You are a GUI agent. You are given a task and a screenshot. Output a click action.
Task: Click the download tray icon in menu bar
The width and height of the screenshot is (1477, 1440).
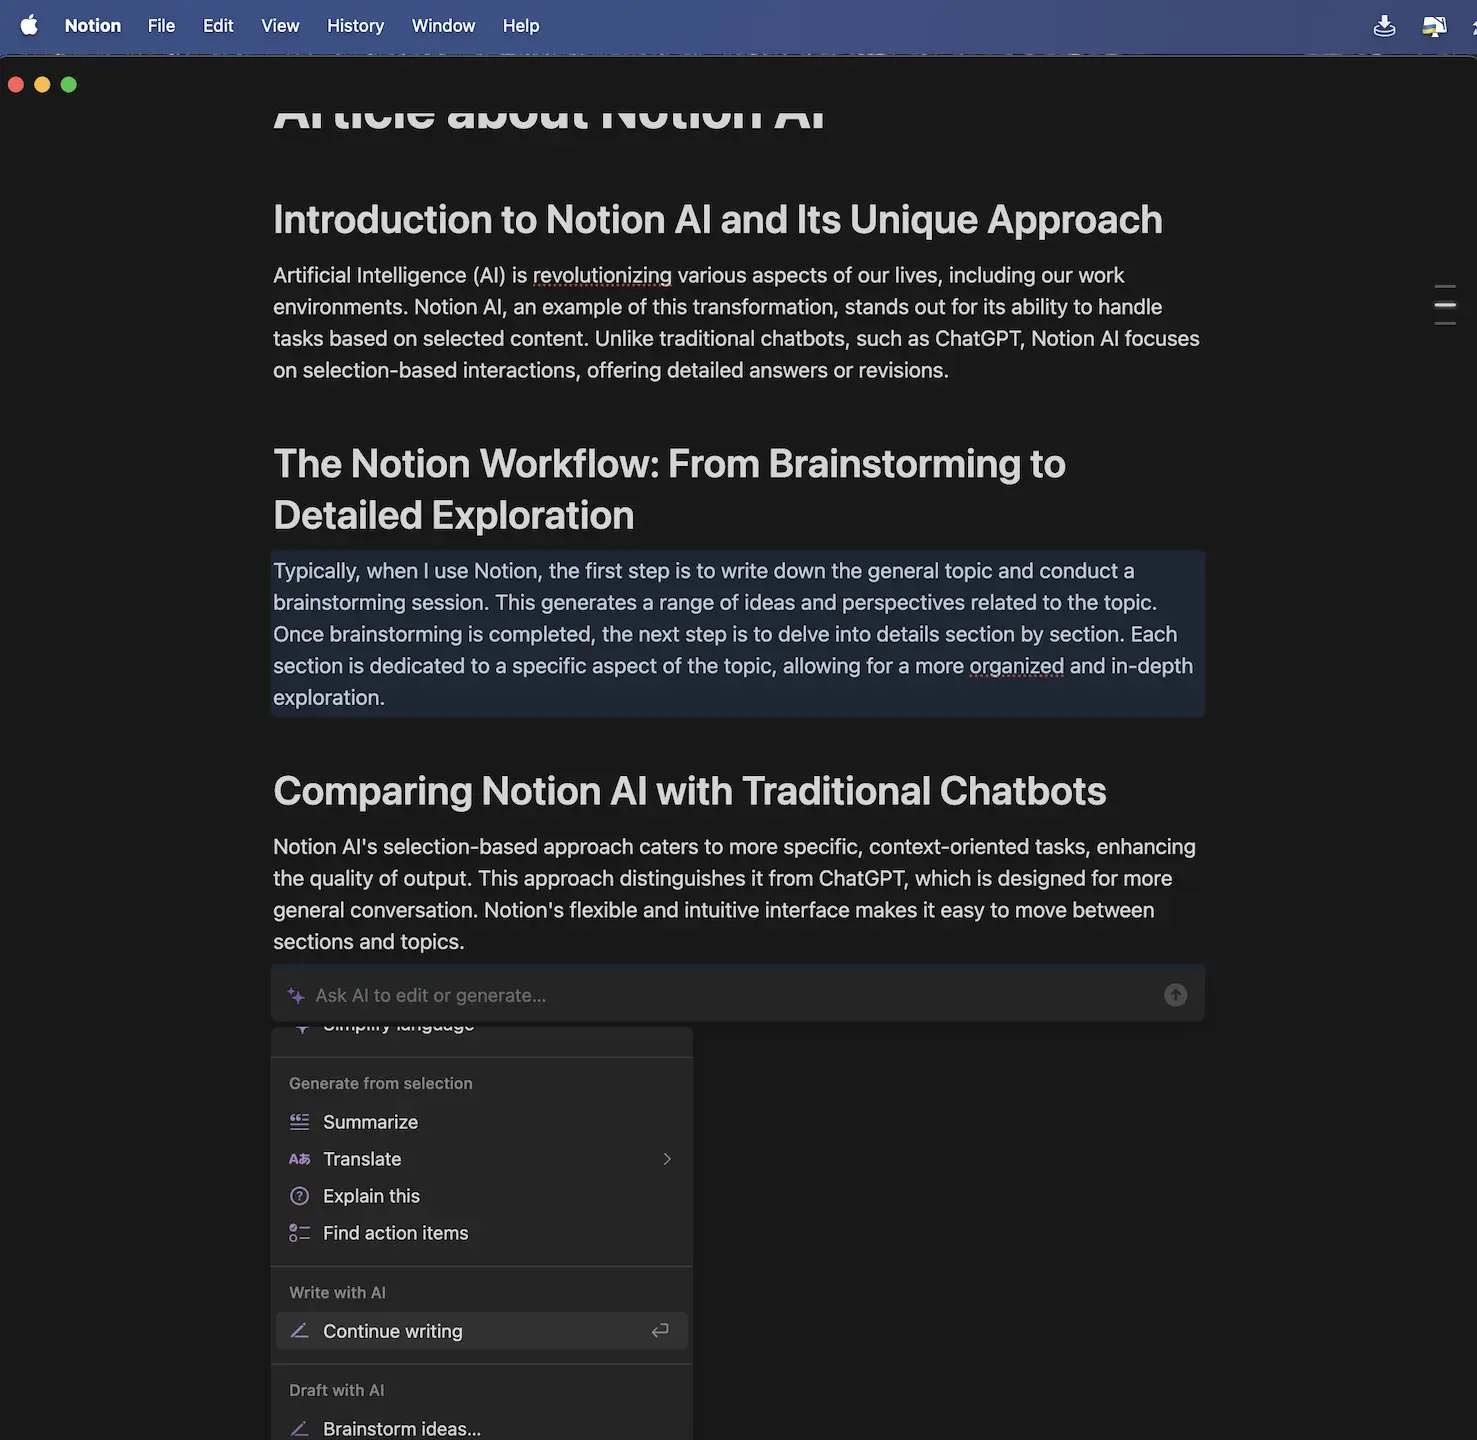coord(1384,25)
